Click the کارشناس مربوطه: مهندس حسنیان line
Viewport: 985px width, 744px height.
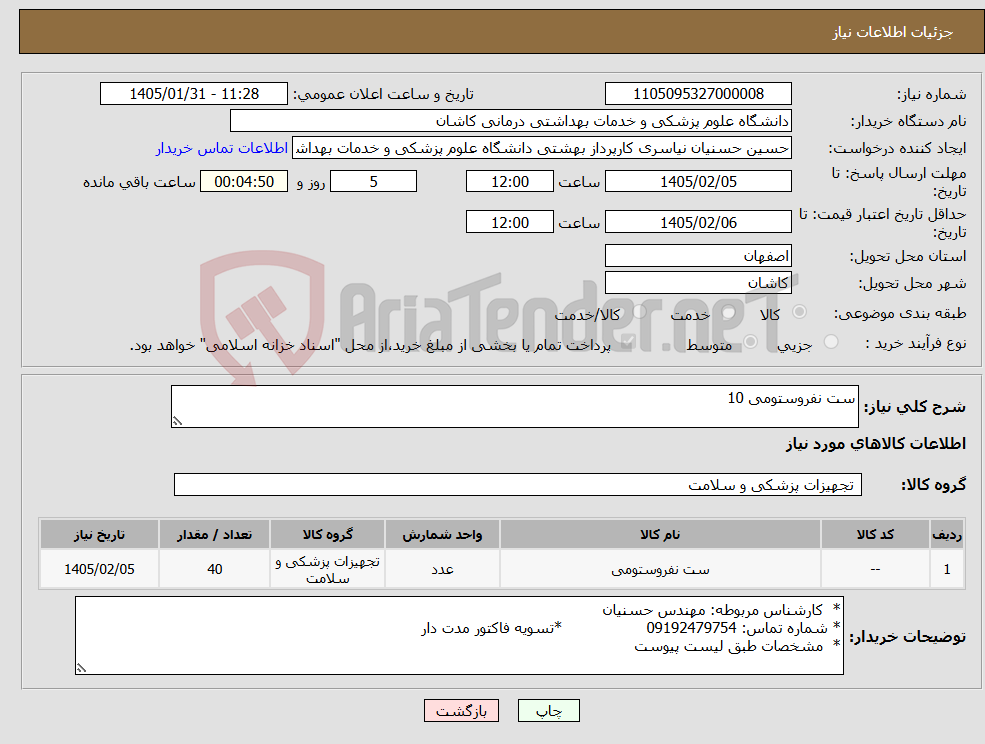[712, 610]
